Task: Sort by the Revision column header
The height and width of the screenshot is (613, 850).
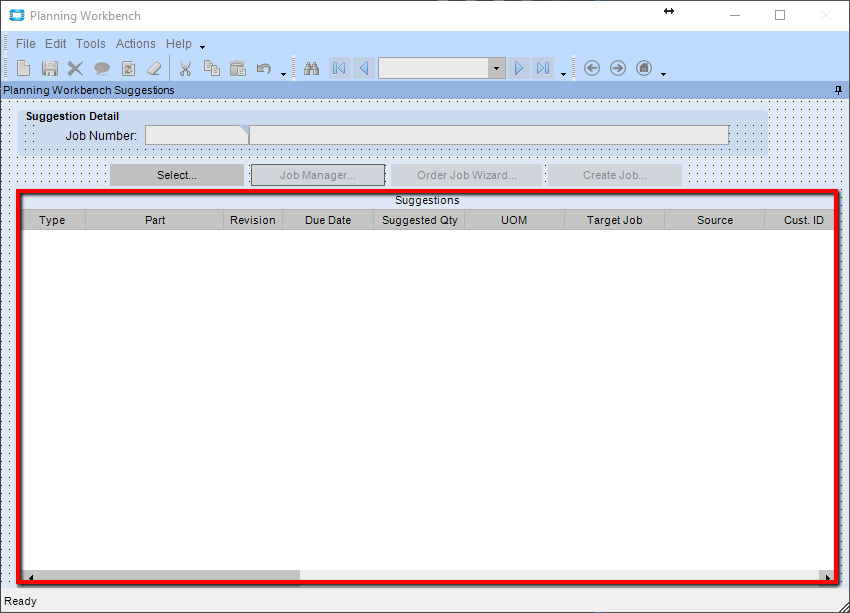Action: pyautogui.click(x=253, y=220)
